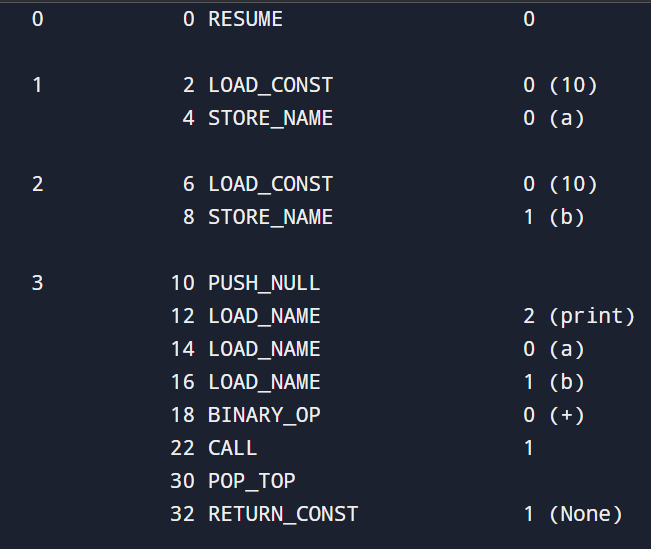Click byte offset 30 before POP_TOP

183,481
